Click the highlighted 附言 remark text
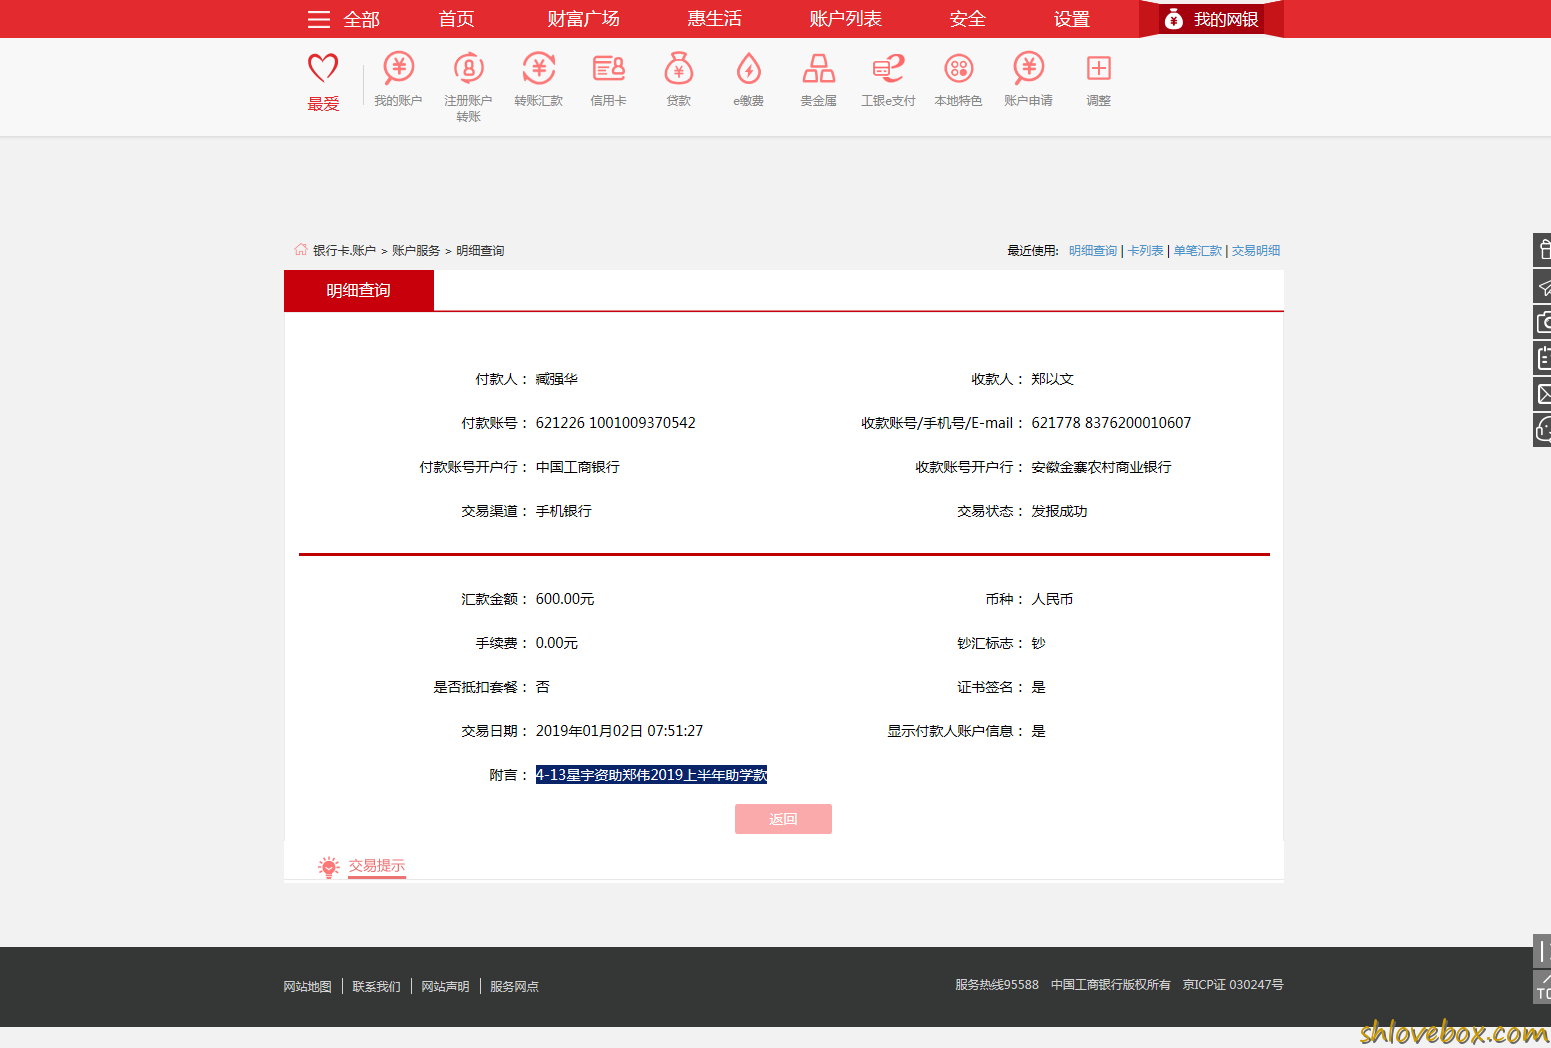Image resolution: width=1551 pixels, height=1048 pixels. [651, 775]
